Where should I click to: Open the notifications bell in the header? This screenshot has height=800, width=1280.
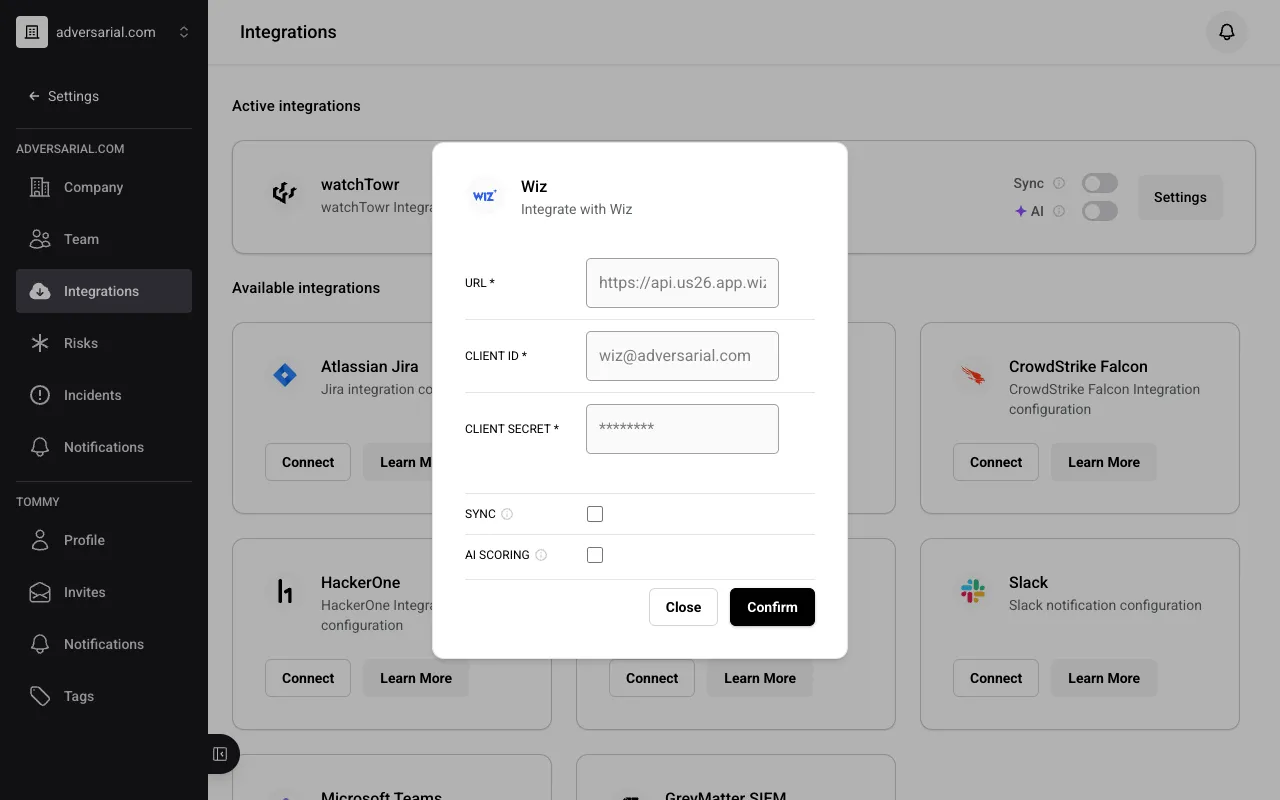pos(1227,32)
